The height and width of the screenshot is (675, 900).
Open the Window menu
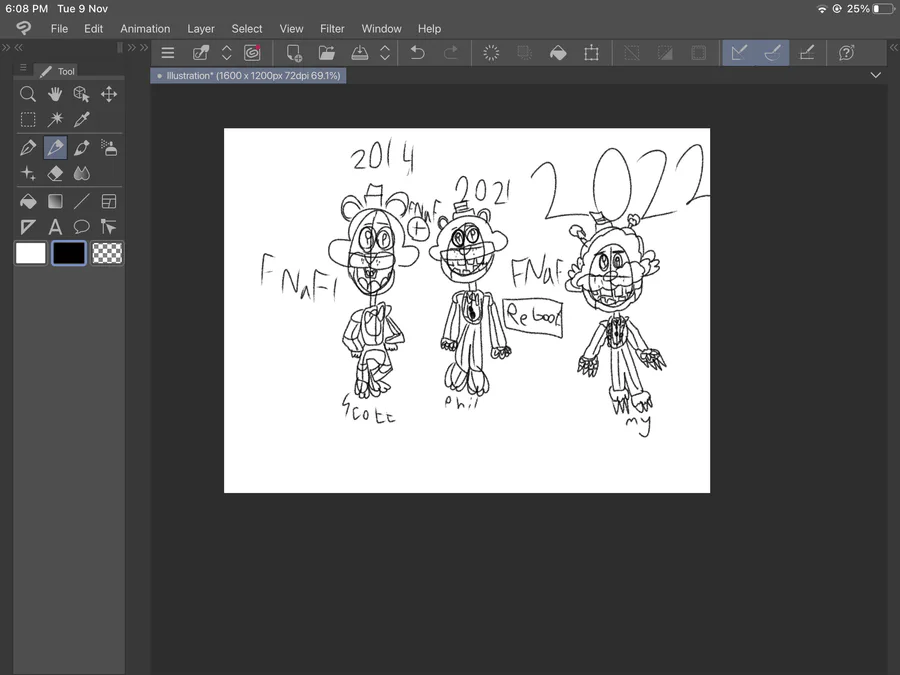coord(382,29)
